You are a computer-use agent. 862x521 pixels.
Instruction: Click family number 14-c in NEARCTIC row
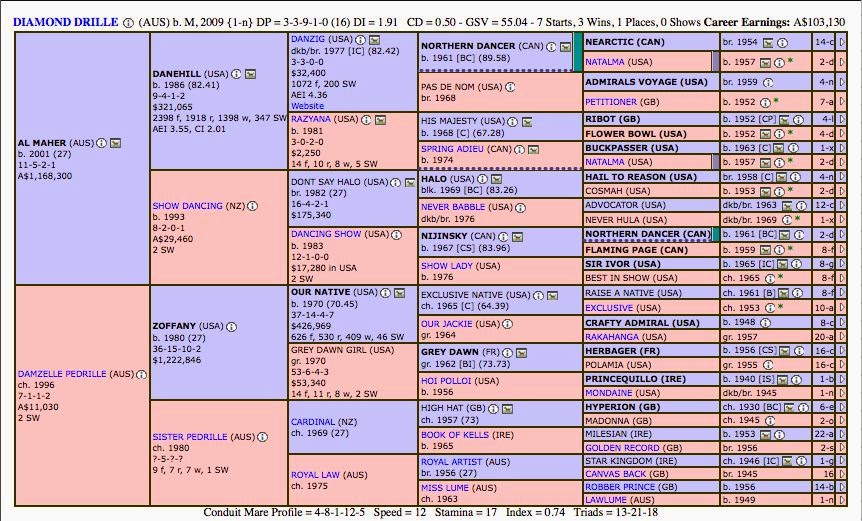point(824,42)
